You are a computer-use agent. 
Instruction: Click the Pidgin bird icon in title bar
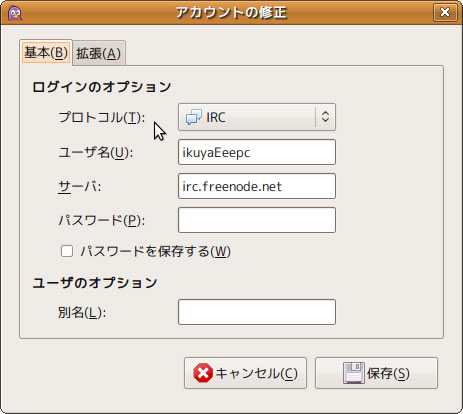[x=15, y=13]
